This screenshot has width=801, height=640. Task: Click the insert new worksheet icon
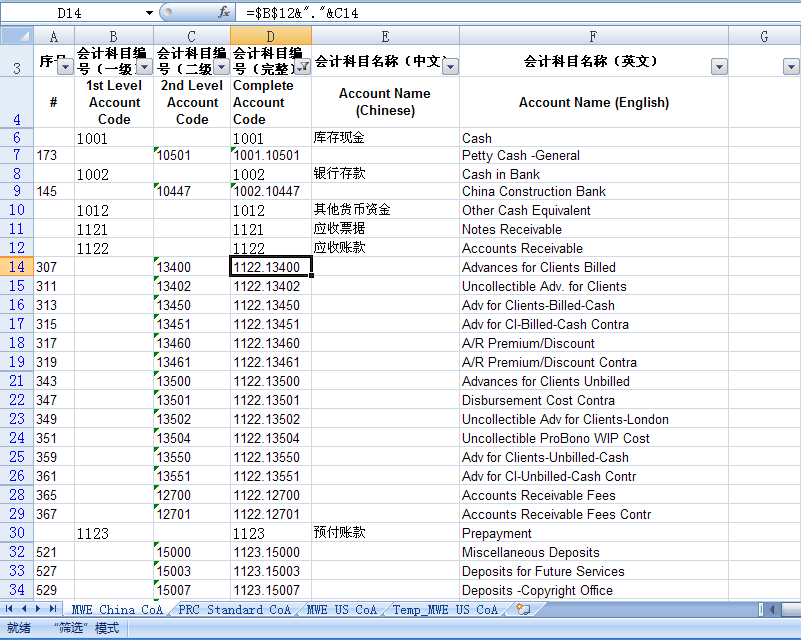click(x=523, y=609)
